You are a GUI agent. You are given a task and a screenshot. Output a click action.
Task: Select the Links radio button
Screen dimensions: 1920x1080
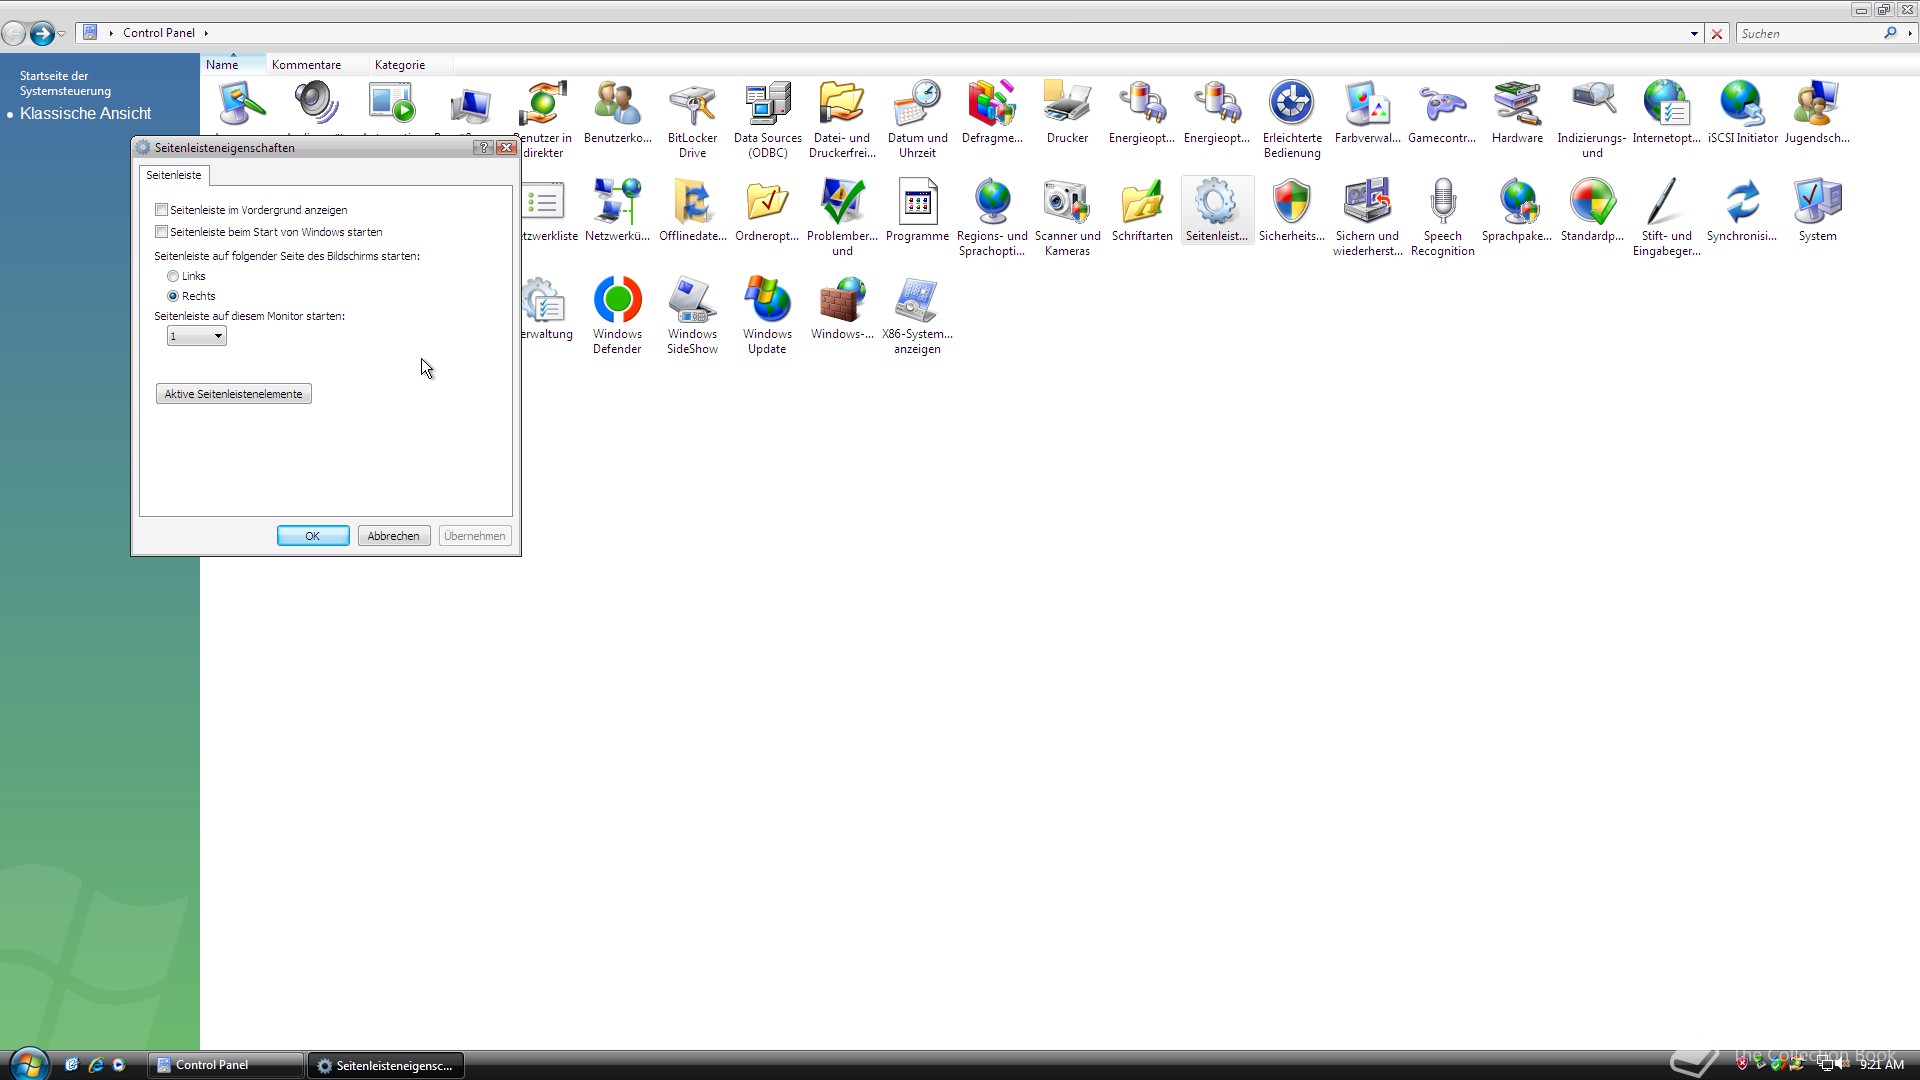click(x=173, y=276)
